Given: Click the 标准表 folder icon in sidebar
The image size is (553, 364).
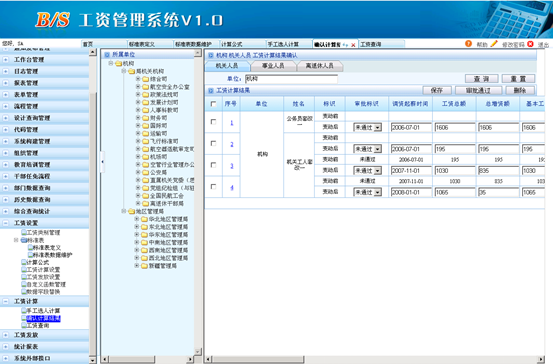Looking at the screenshot, I should [24, 240].
